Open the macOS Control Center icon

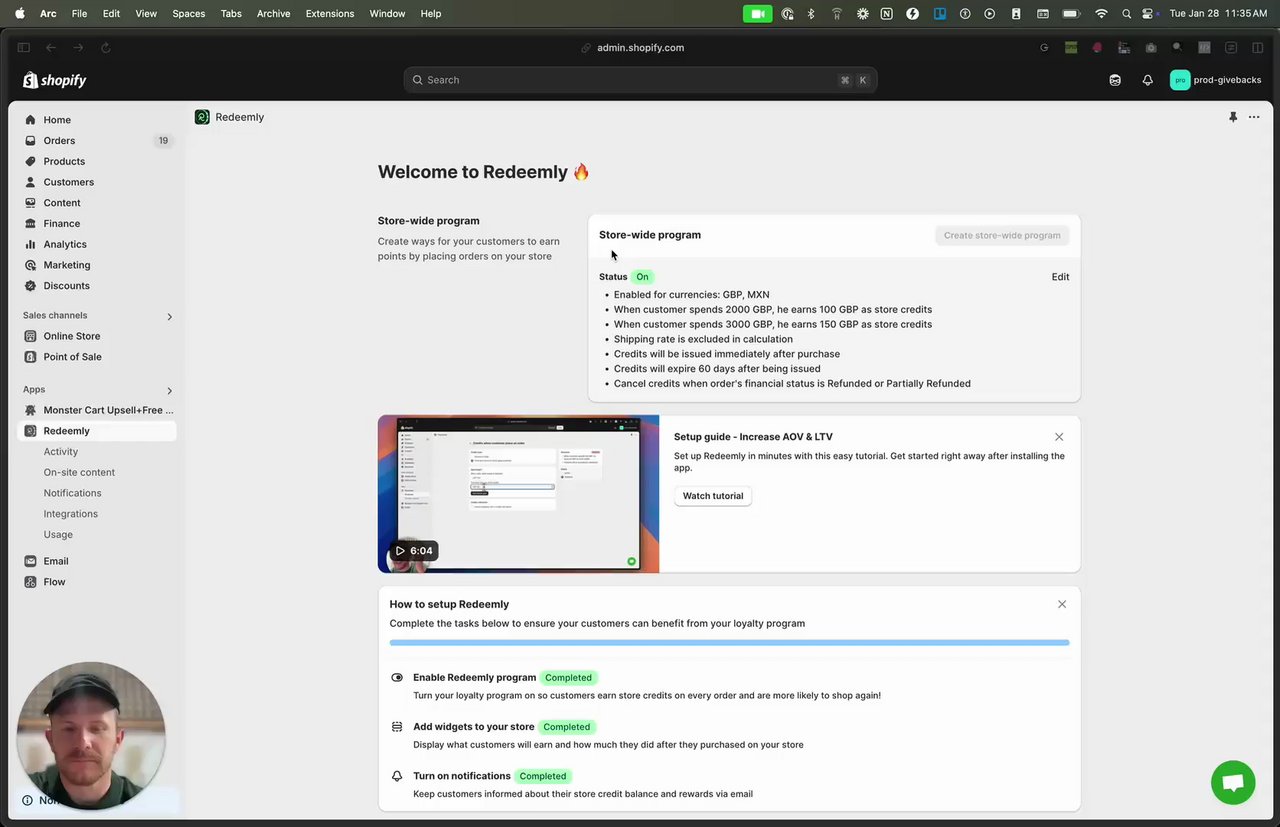point(1148,14)
